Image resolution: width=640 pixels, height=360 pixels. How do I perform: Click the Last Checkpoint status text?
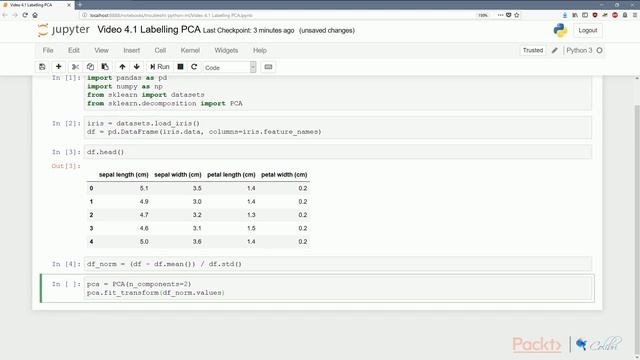248,31
